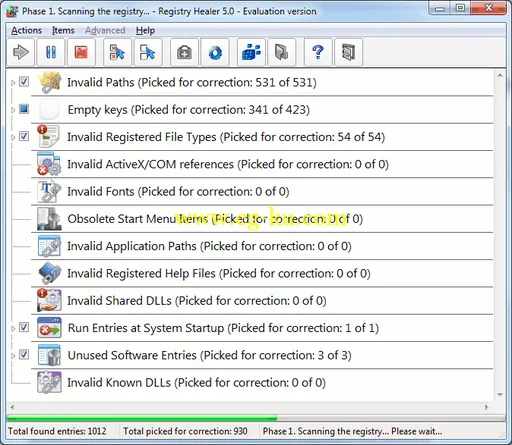This screenshot has width=512, height=445.
Task: Select Invalid Registered Help Files row text
Action: [219, 274]
